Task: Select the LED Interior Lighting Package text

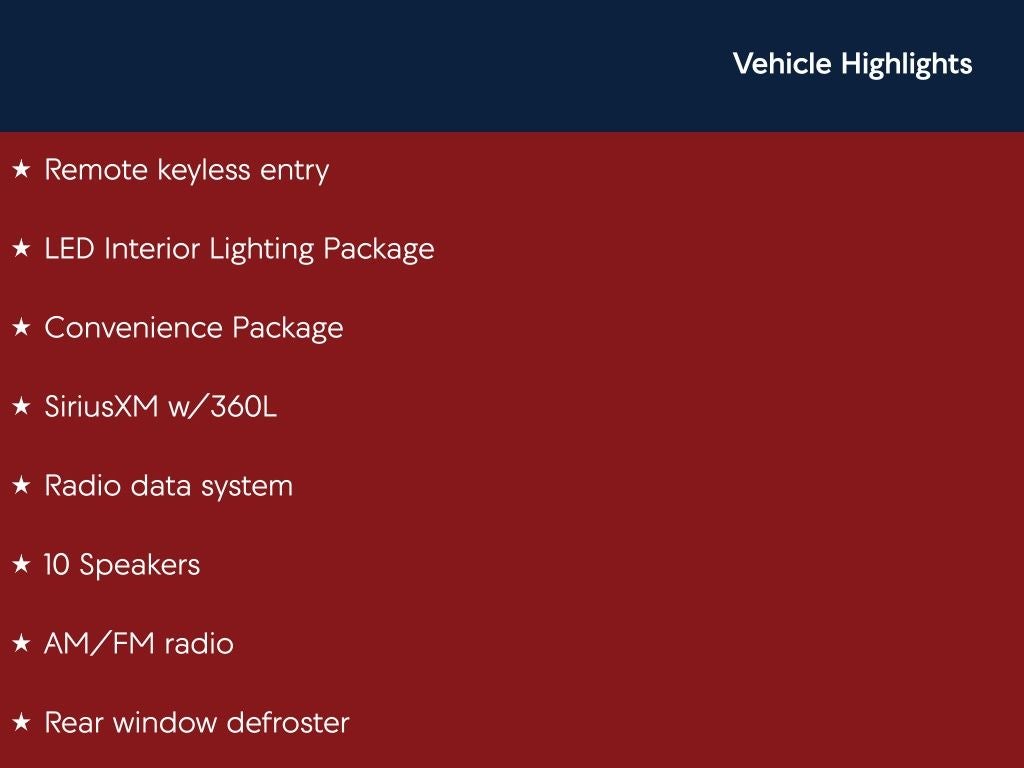Action: pos(239,250)
